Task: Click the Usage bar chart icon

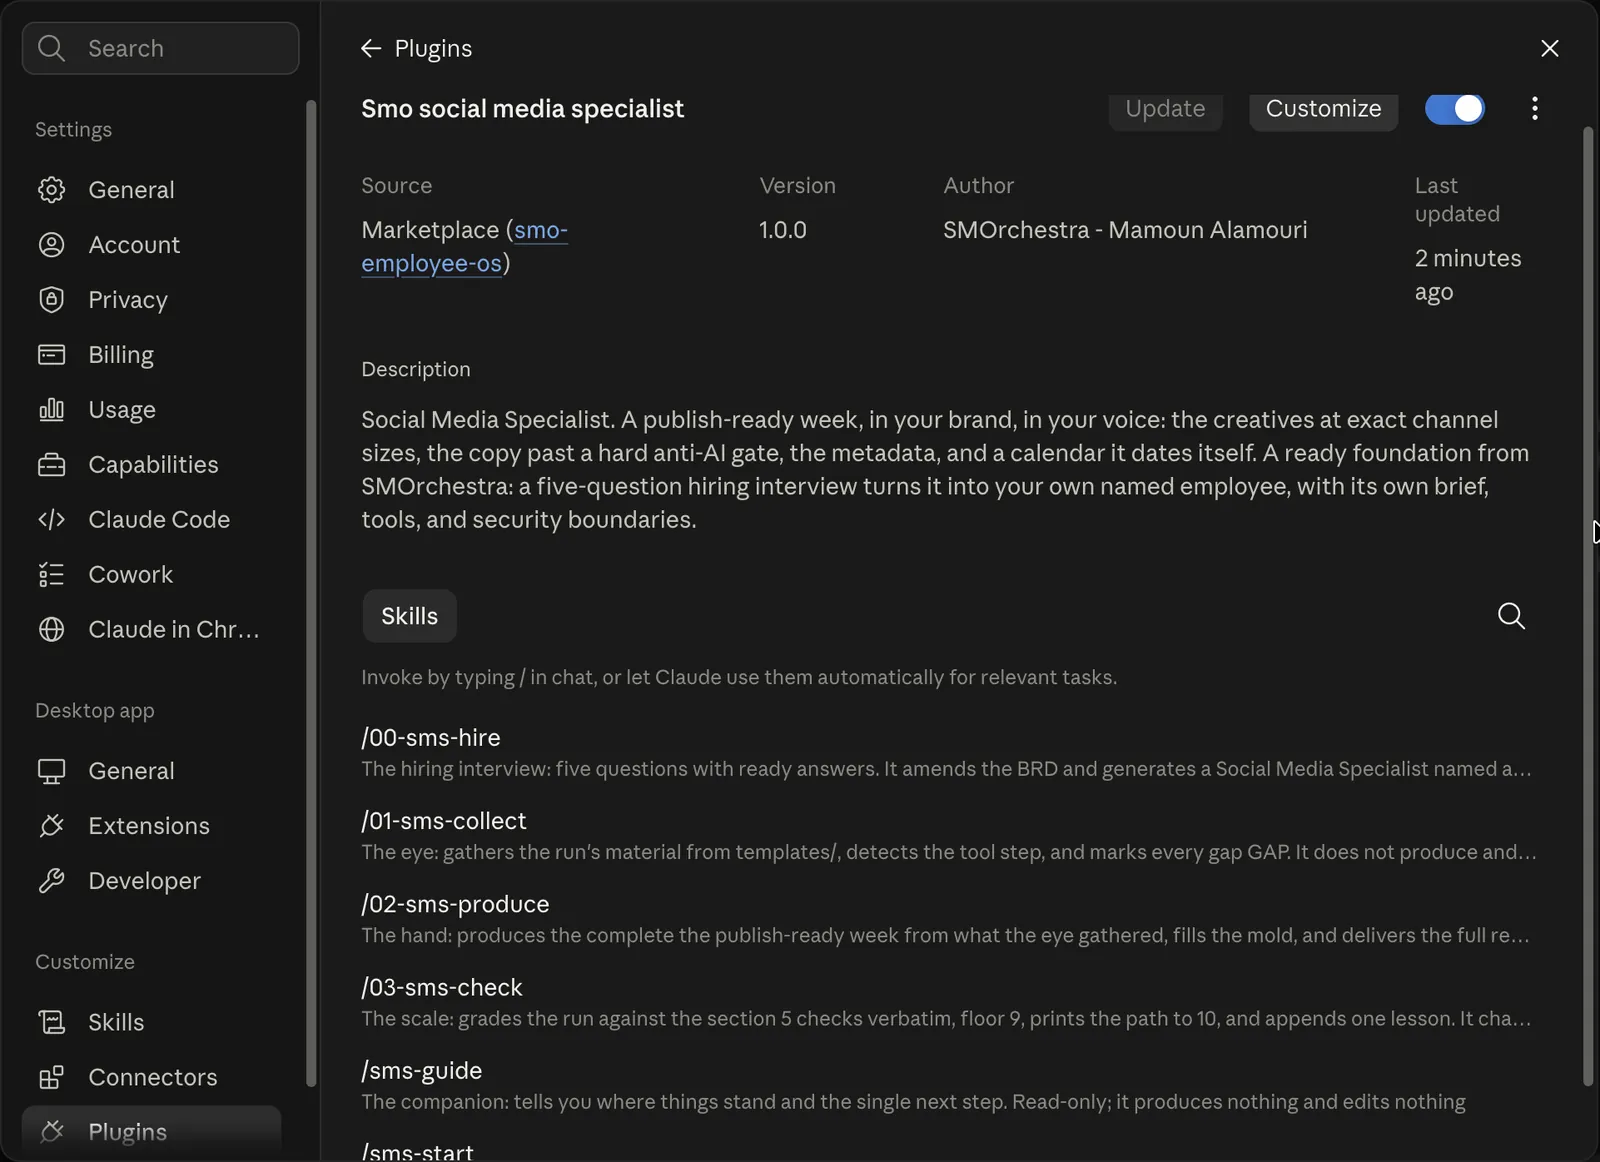Action: pyautogui.click(x=52, y=410)
